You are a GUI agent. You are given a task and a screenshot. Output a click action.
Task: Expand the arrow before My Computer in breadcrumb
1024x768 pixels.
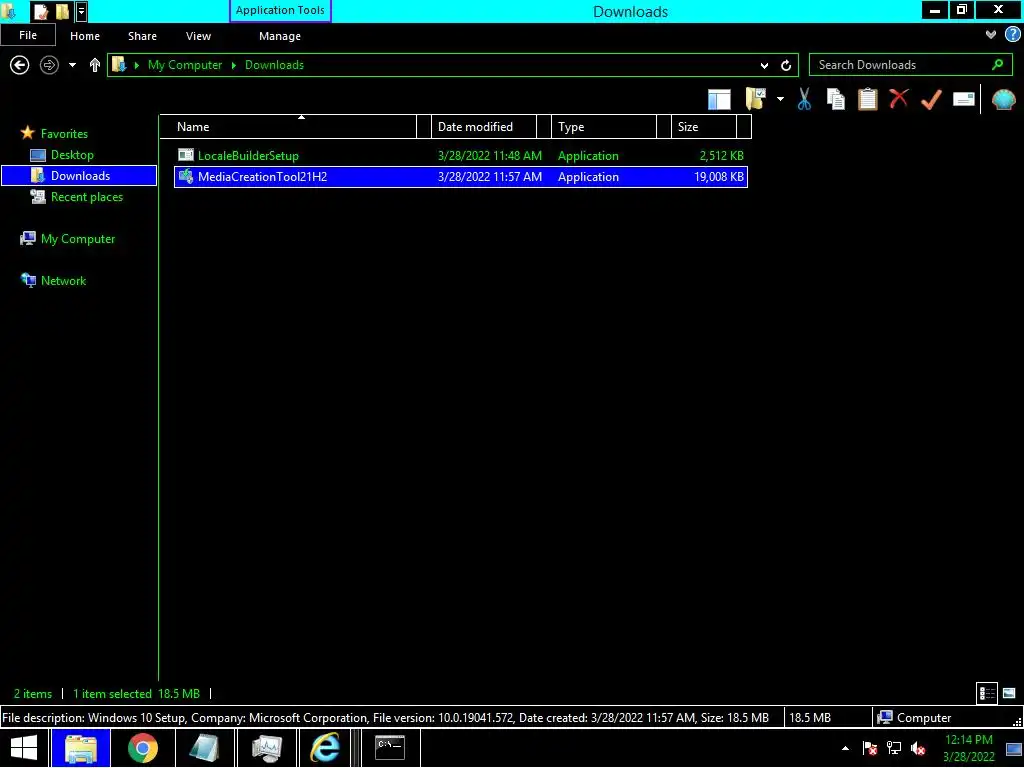[136, 65]
